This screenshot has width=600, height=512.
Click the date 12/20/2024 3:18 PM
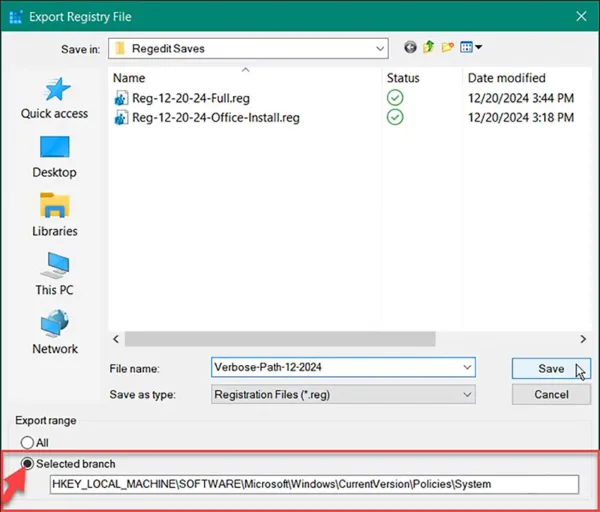521,117
